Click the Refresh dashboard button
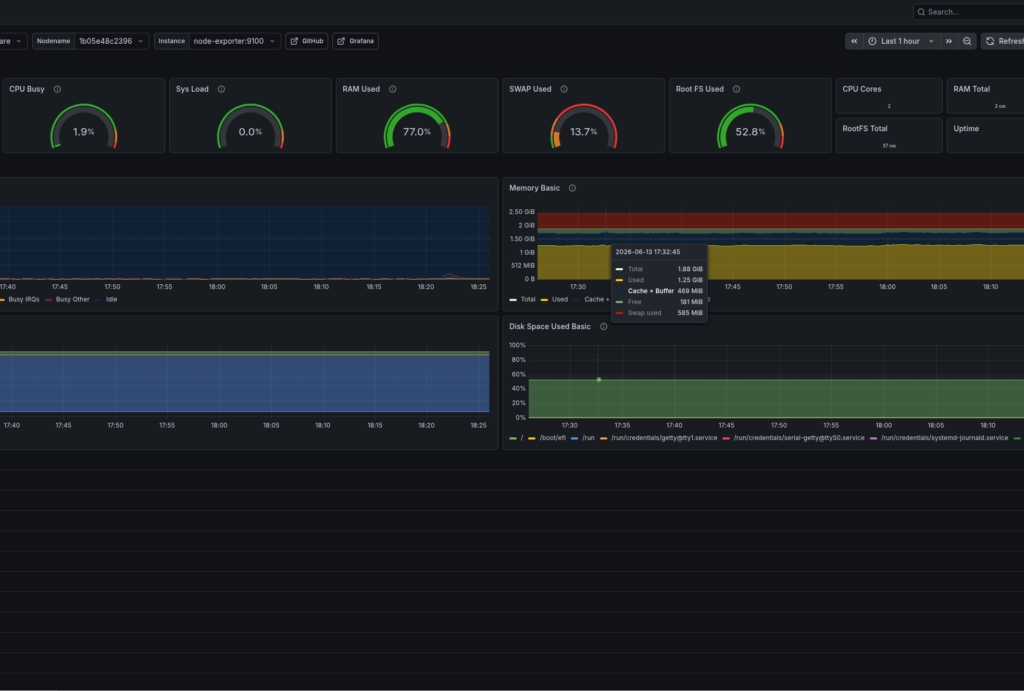 pyautogui.click(x=1004, y=41)
